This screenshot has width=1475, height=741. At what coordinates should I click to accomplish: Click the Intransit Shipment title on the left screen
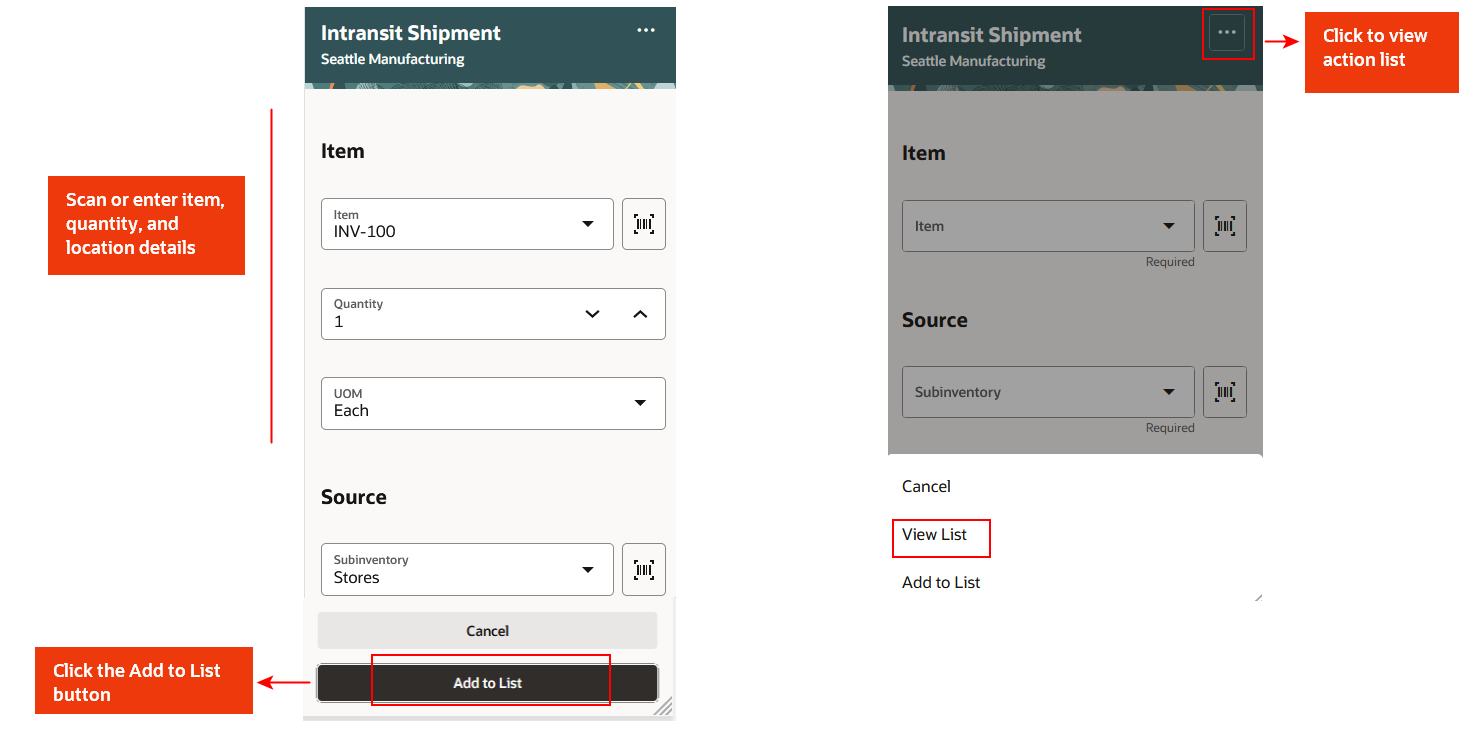click(x=411, y=33)
